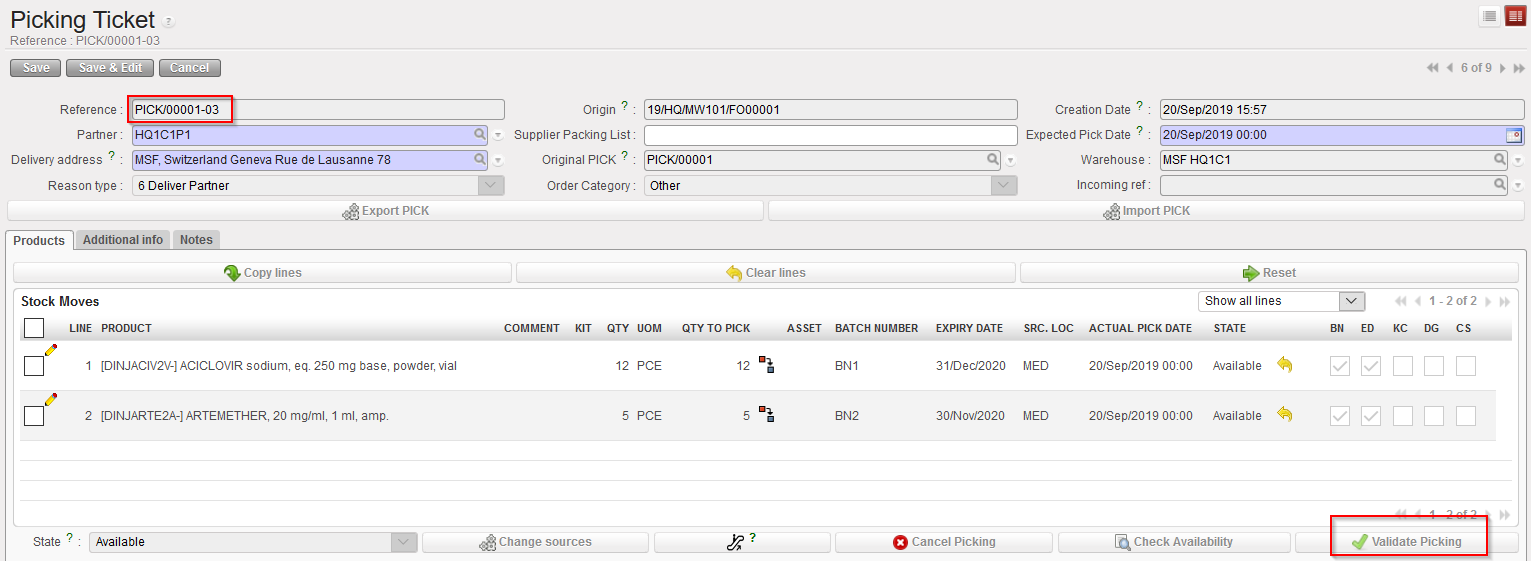Click the yellow return arrow on line 1
The image size is (1531, 561).
pyautogui.click(x=1284, y=365)
